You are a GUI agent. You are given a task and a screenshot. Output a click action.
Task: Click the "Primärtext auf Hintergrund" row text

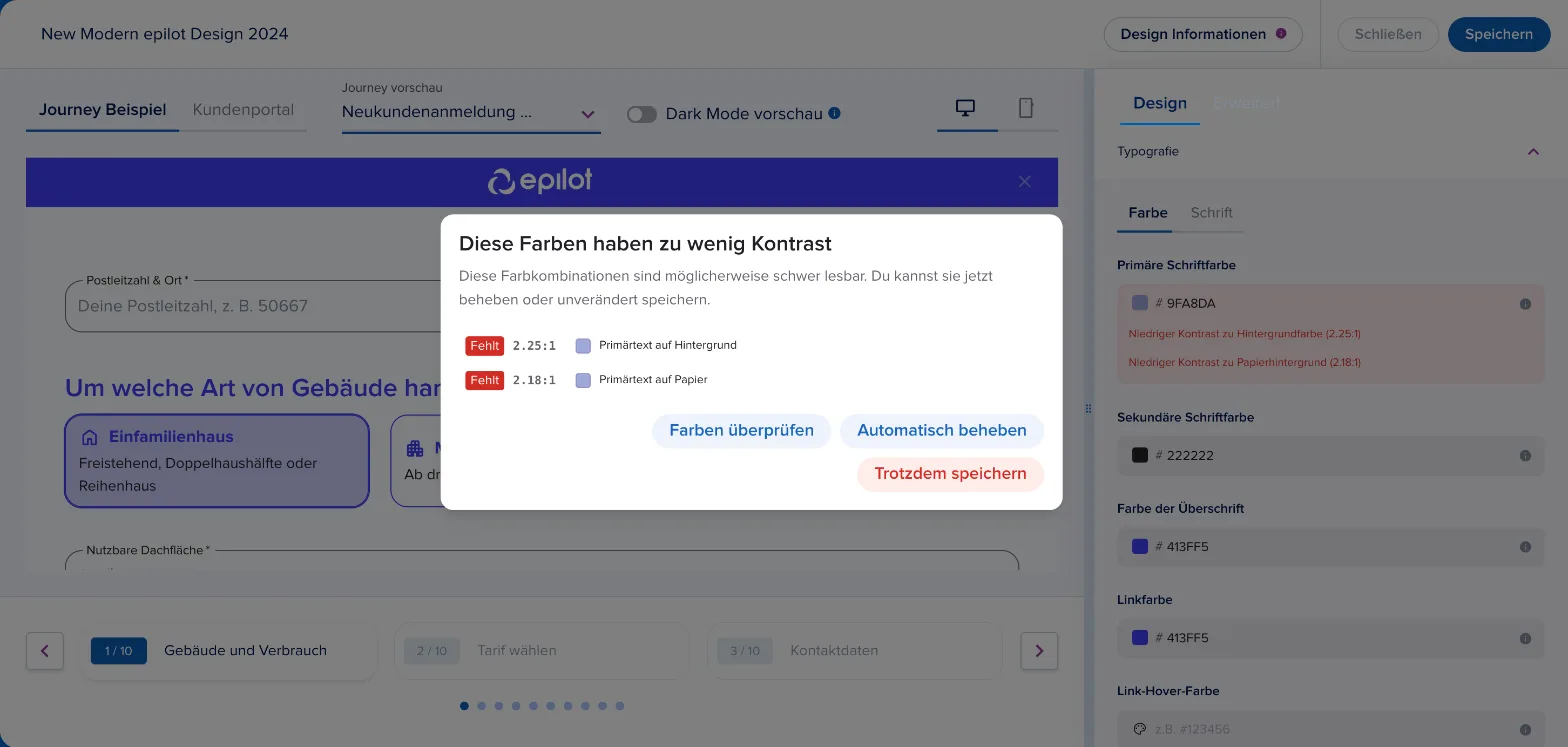668,346
